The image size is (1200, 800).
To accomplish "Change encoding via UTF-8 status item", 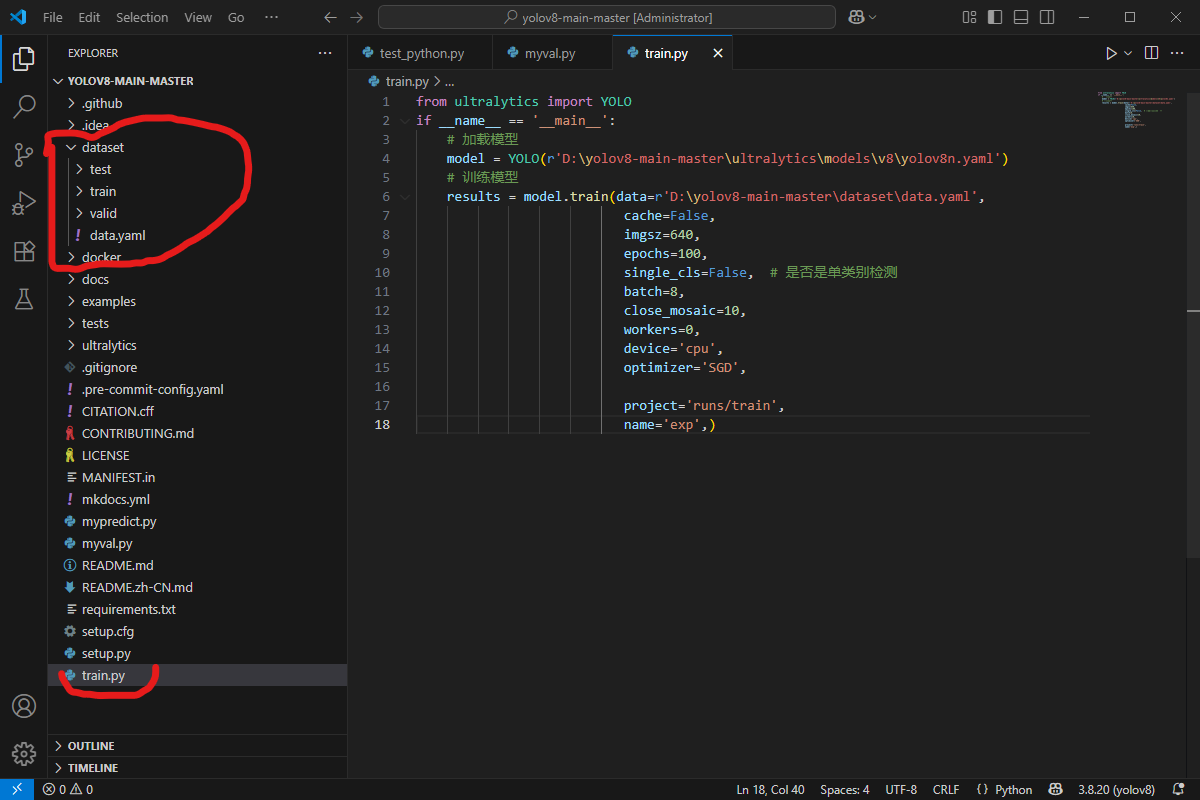I will click(900, 790).
